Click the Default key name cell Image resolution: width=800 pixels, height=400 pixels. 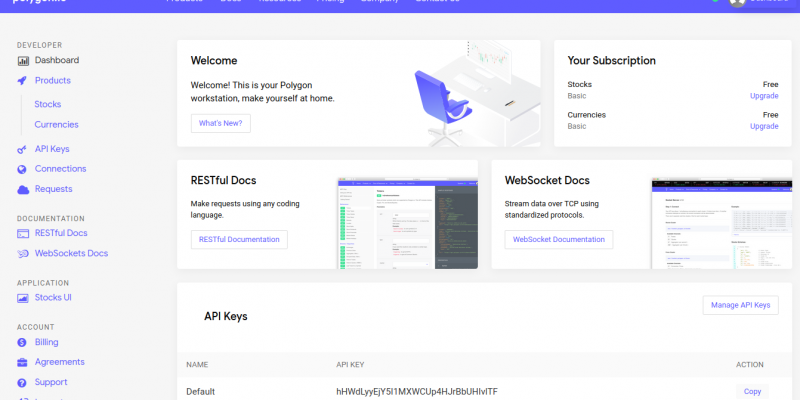(201, 392)
